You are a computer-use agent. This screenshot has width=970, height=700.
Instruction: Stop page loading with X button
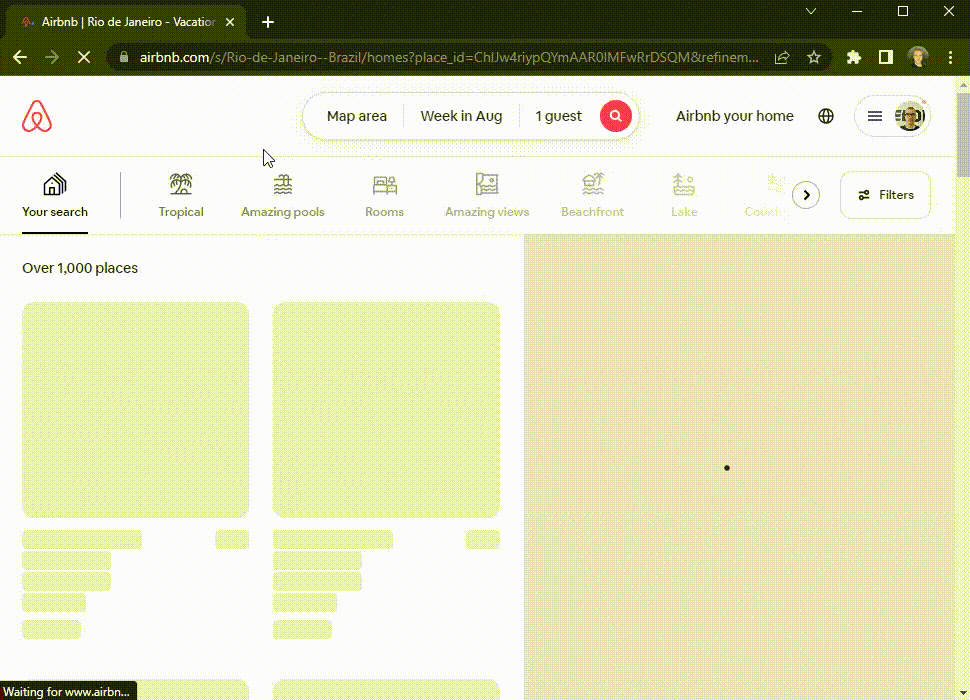tap(84, 58)
